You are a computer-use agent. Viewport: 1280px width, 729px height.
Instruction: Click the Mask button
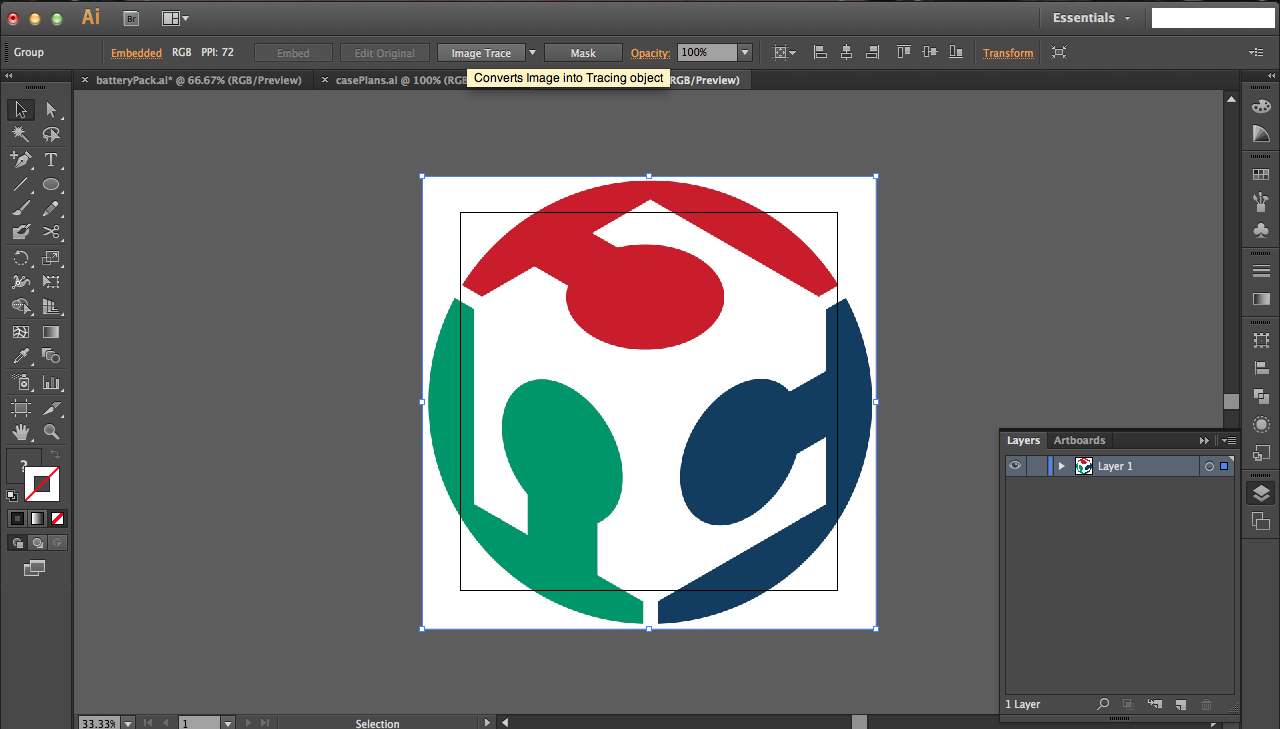click(583, 53)
